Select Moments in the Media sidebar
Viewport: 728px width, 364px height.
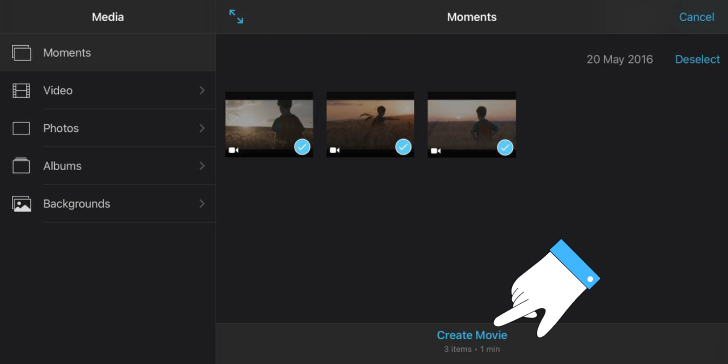108,53
